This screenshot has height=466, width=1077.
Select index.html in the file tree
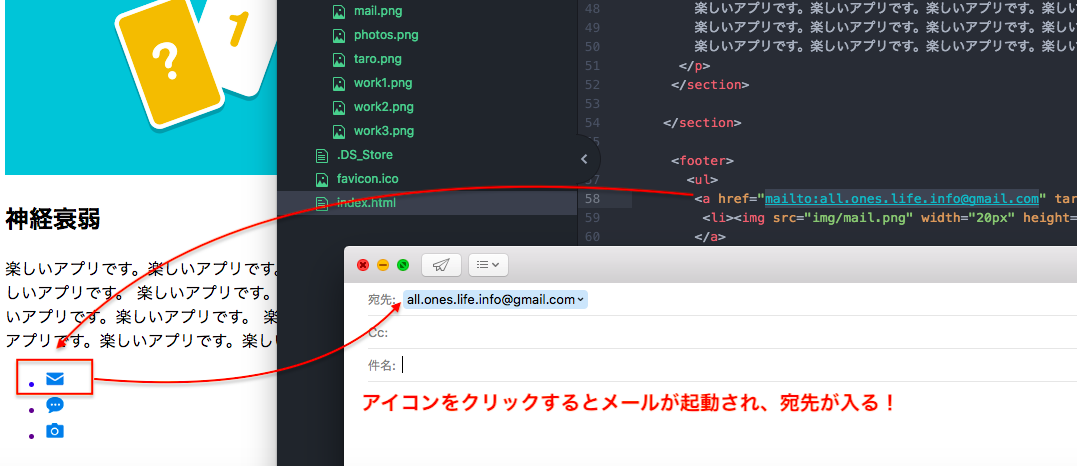coord(365,203)
